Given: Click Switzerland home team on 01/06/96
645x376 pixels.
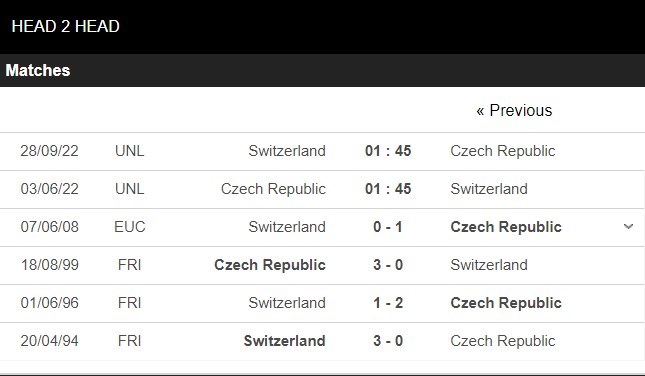Looking at the screenshot, I should point(287,303).
